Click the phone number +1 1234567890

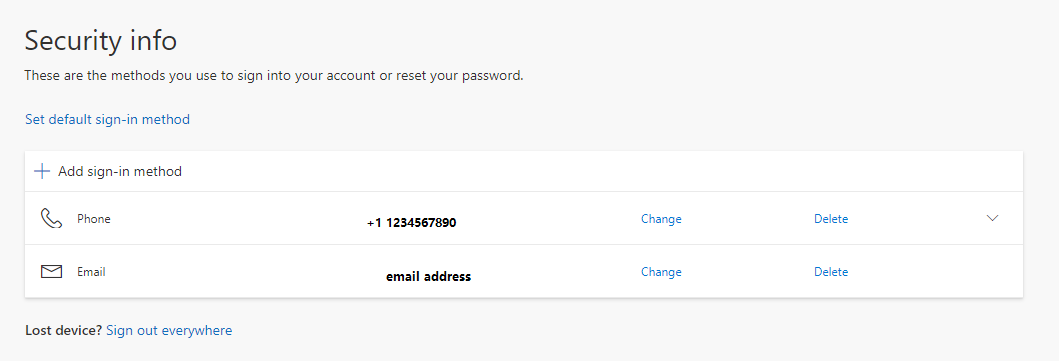(412, 223)
